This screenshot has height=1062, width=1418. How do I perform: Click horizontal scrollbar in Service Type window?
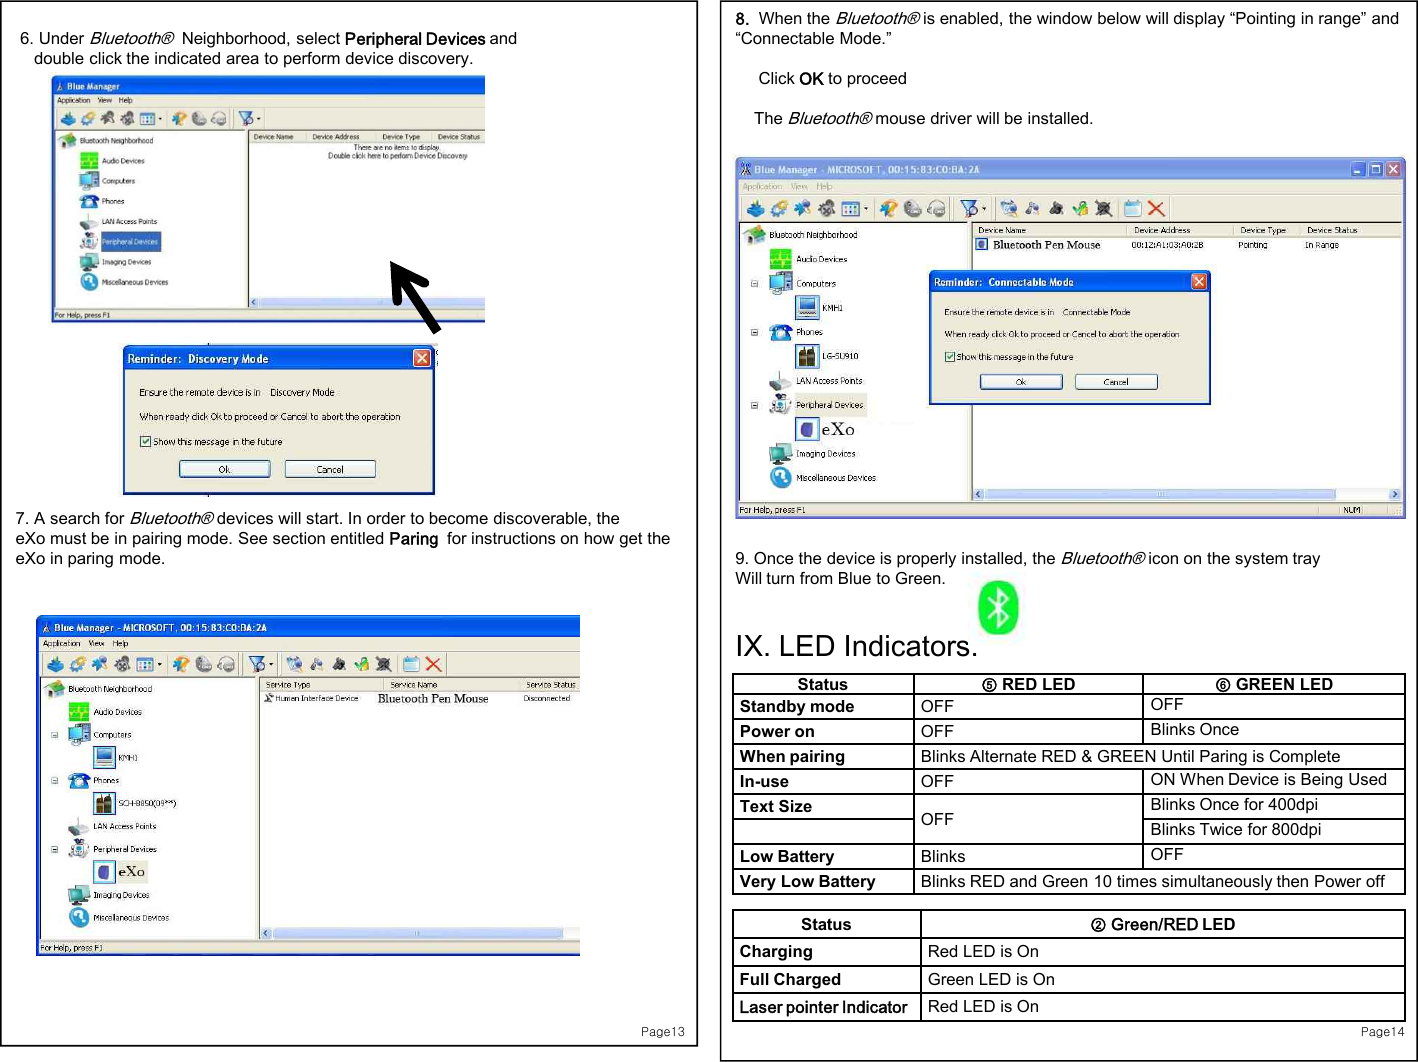(419, 934)
